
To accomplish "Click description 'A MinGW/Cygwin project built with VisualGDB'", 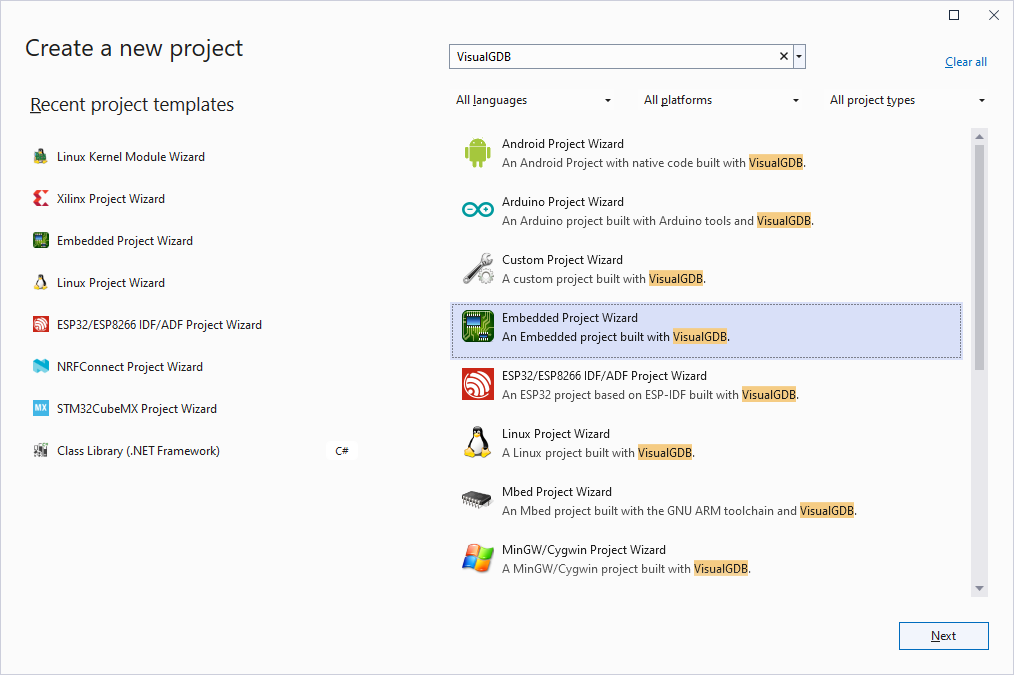I will [x=626, y=569].
